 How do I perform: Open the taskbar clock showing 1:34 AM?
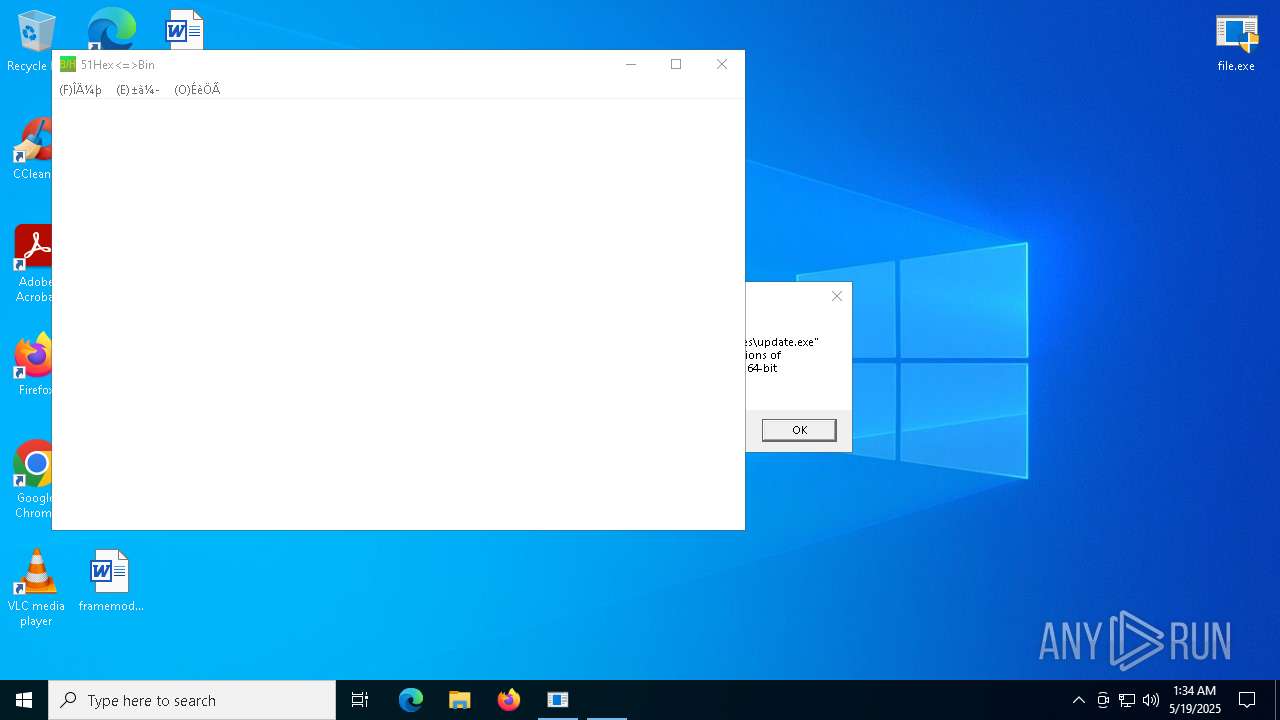coord(1195,700)
